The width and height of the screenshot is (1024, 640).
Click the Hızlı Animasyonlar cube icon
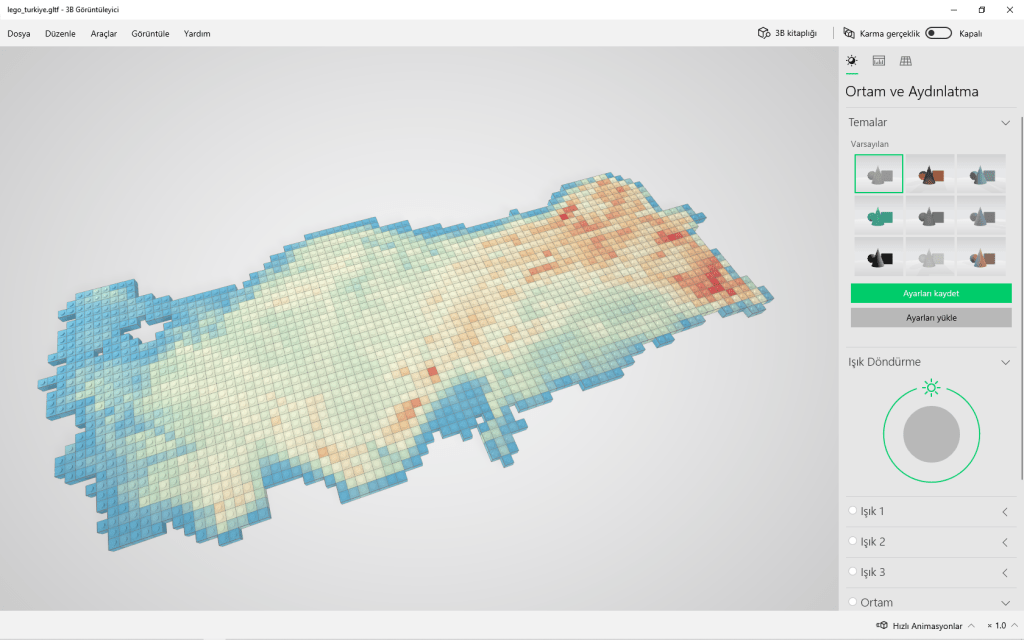click(882, 625)
